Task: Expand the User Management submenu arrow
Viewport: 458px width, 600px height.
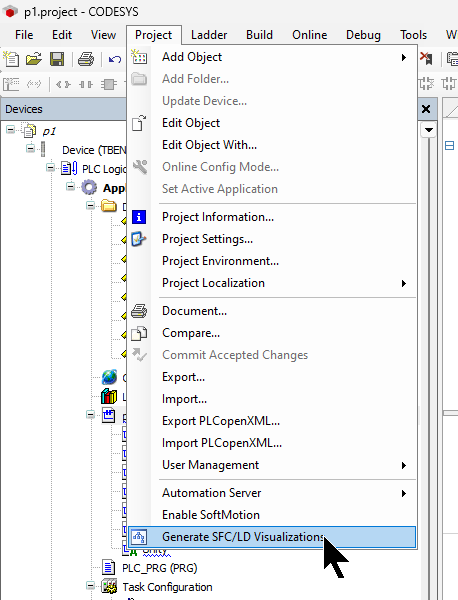Action: (404, 465)
